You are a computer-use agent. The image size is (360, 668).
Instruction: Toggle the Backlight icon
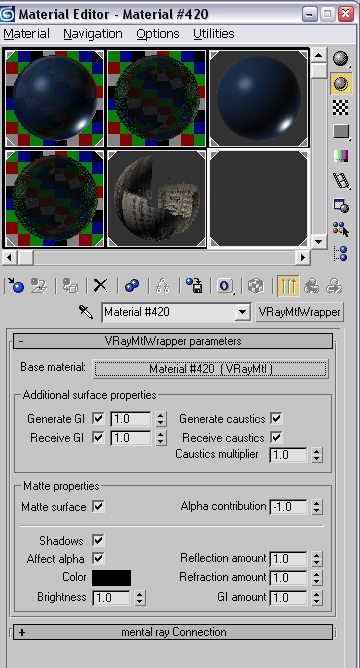(341, 84)
